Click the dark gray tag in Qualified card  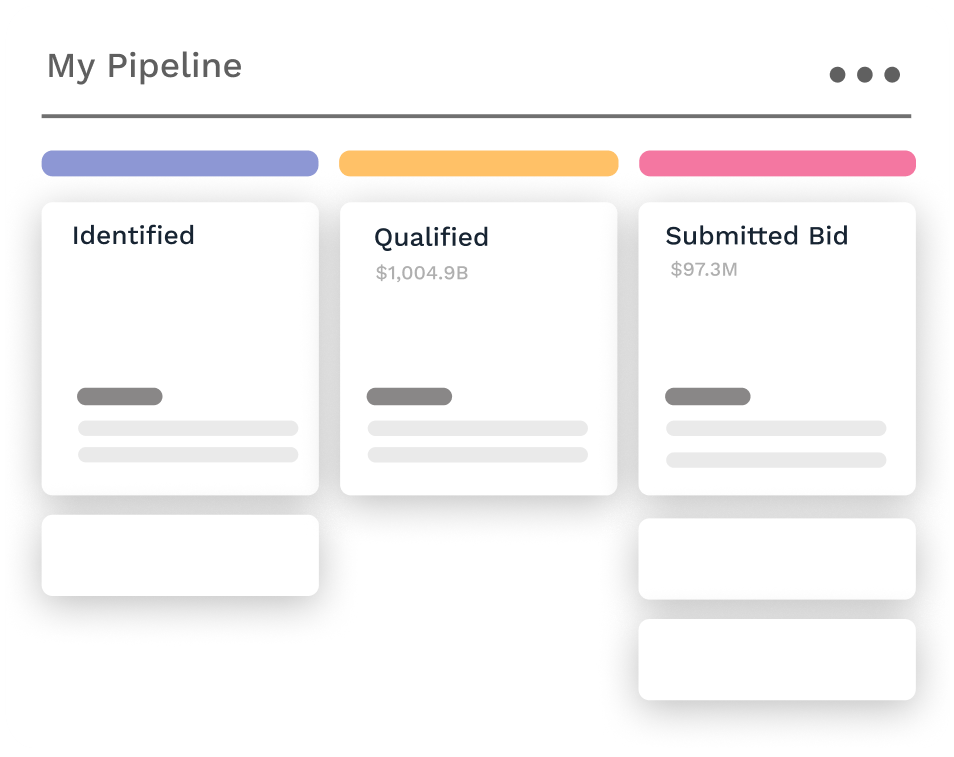click(x=409, y=396)
